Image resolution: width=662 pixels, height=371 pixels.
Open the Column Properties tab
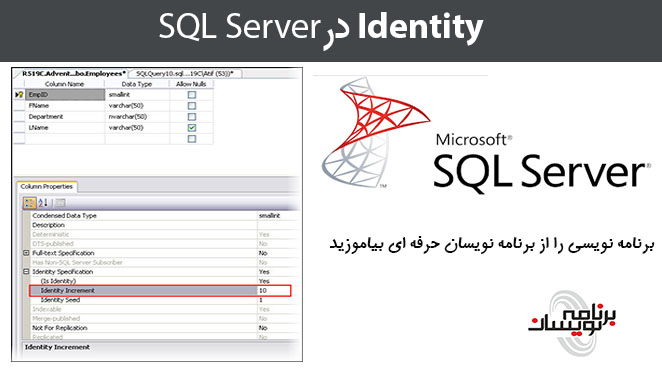click(x=46, y=187)
